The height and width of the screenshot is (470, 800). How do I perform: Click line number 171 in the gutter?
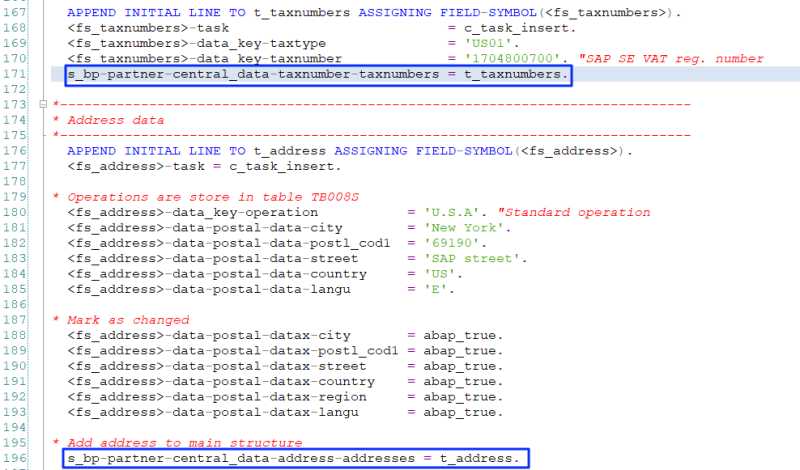point(14,75)
